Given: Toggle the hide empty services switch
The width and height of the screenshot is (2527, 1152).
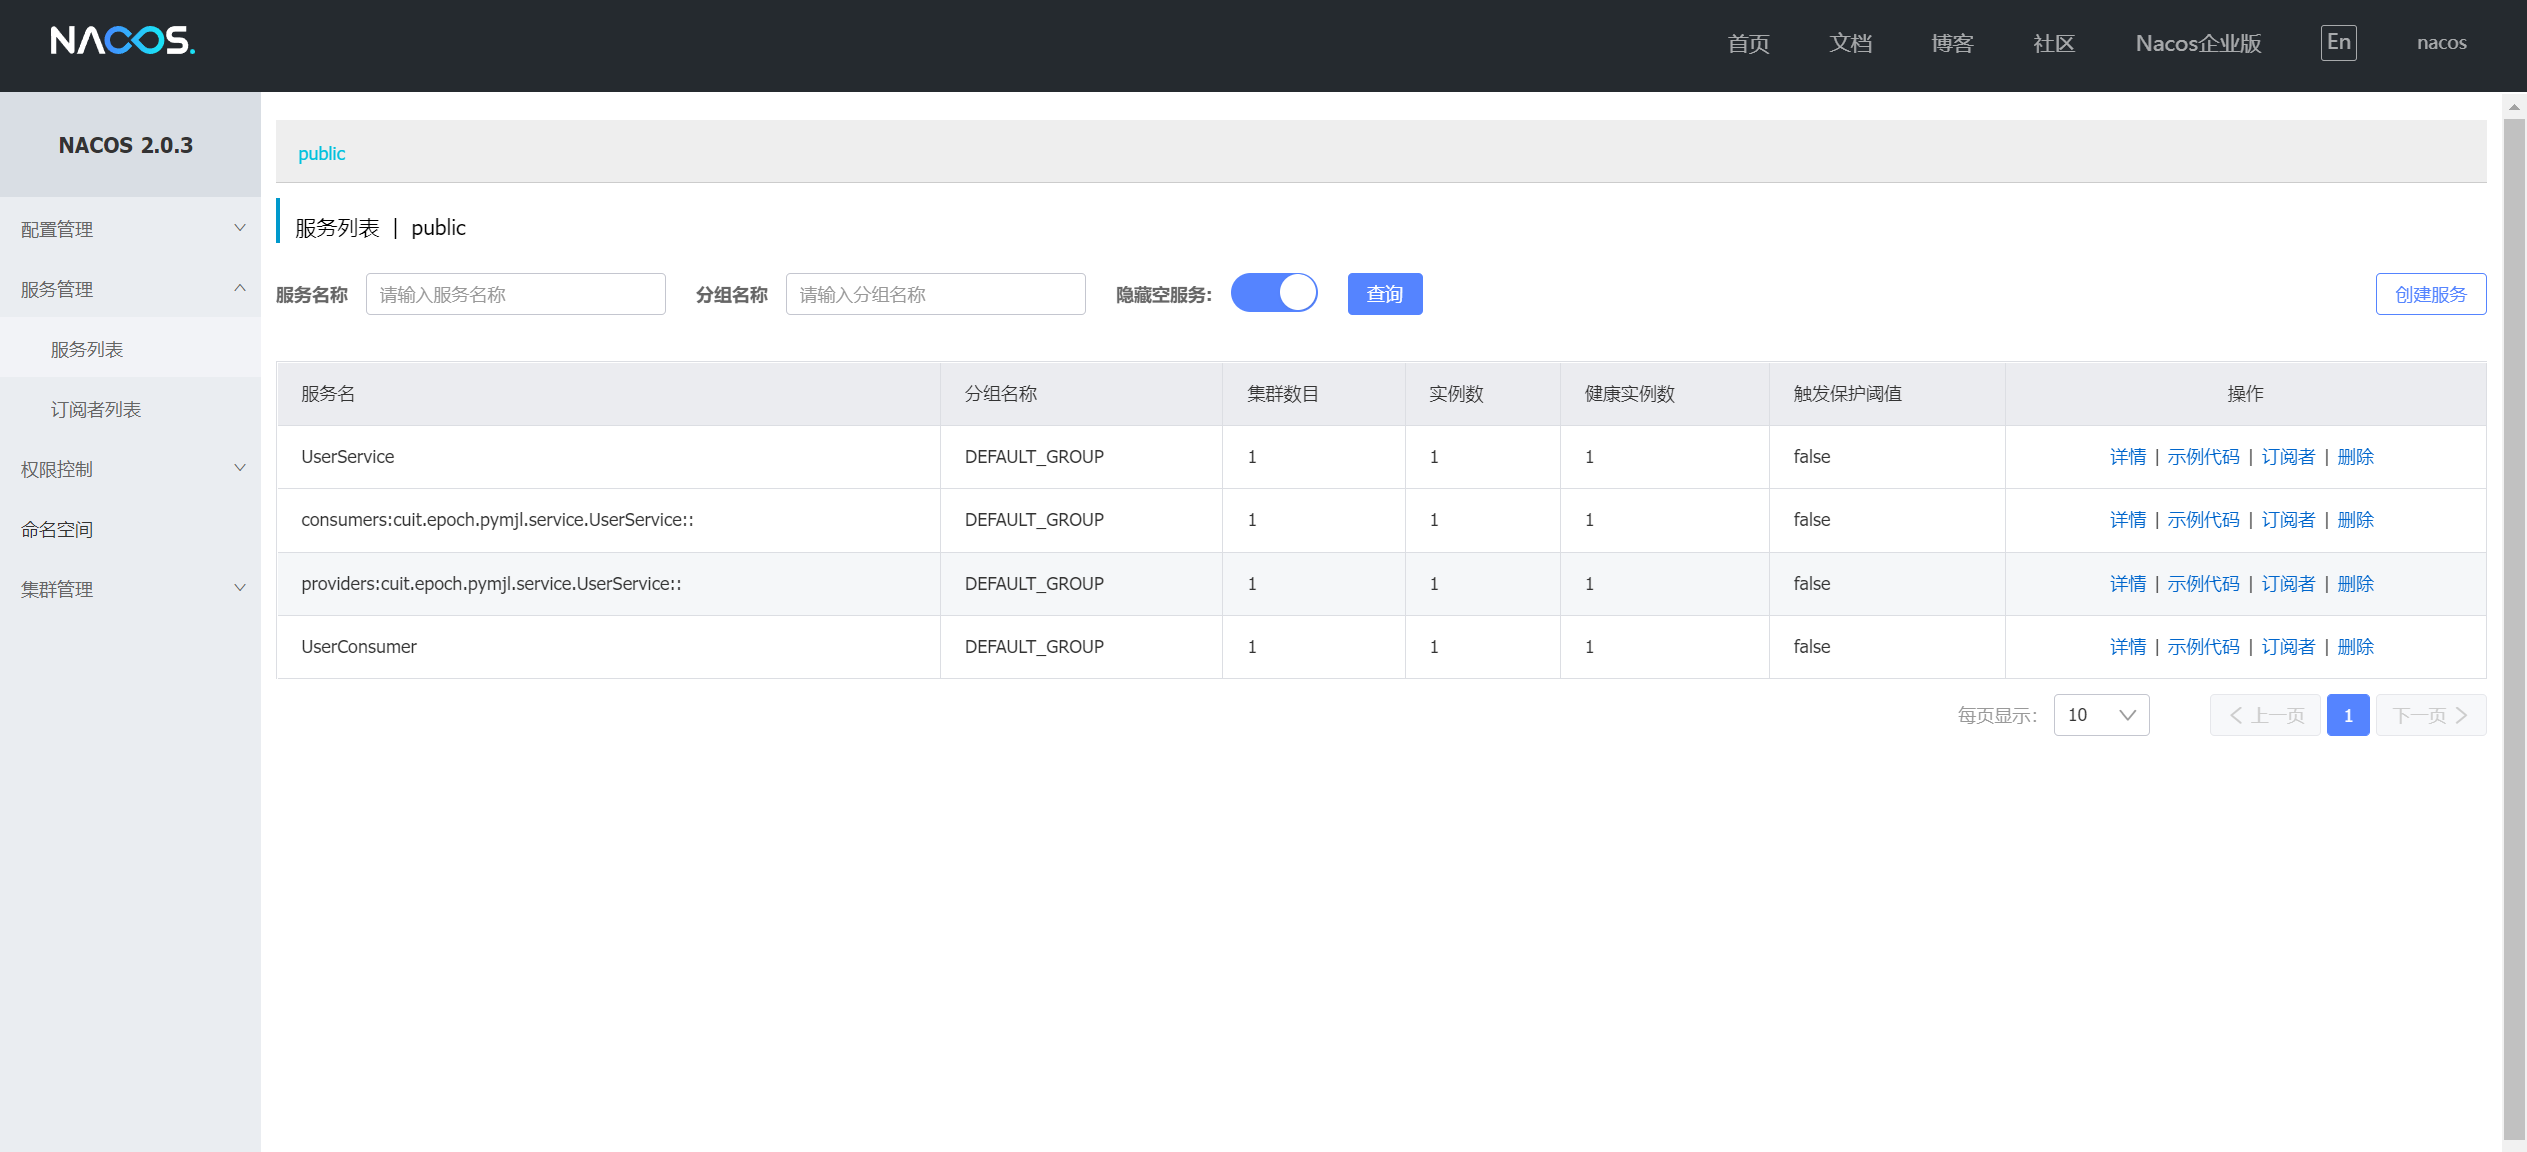Looking at the screenshot, I should (1274, 293).
